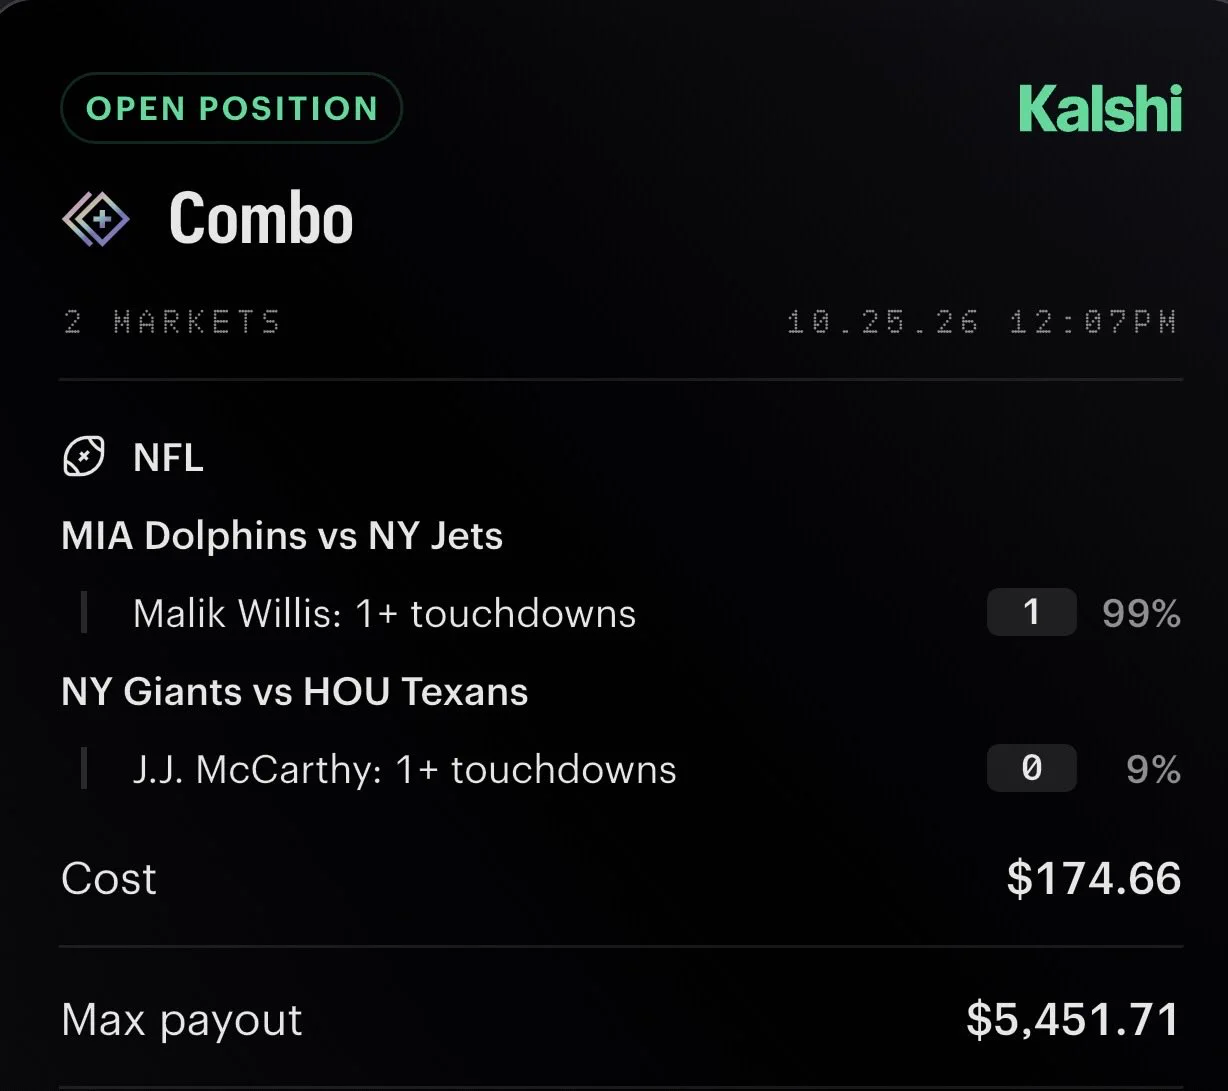Open MIA Dolphins vs NY Jets game
This screenshot has width=1228, height=1091.
point(282,536)
